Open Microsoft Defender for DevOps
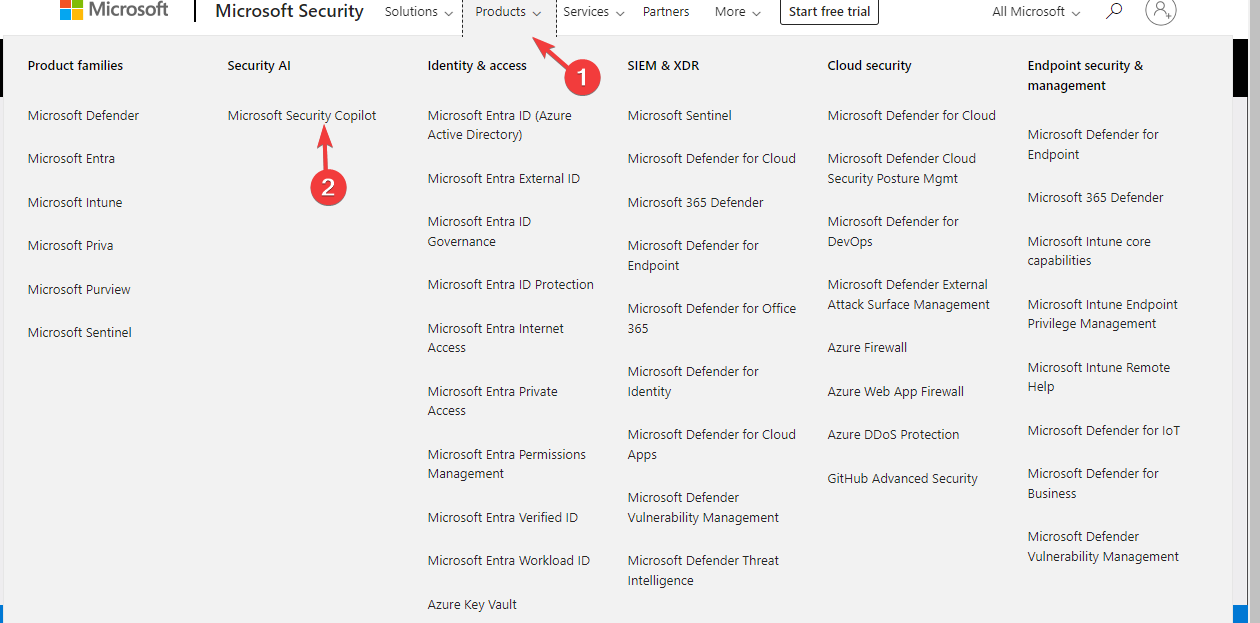Viewport: 1260px width, 623px height. (x=893, y=232)
